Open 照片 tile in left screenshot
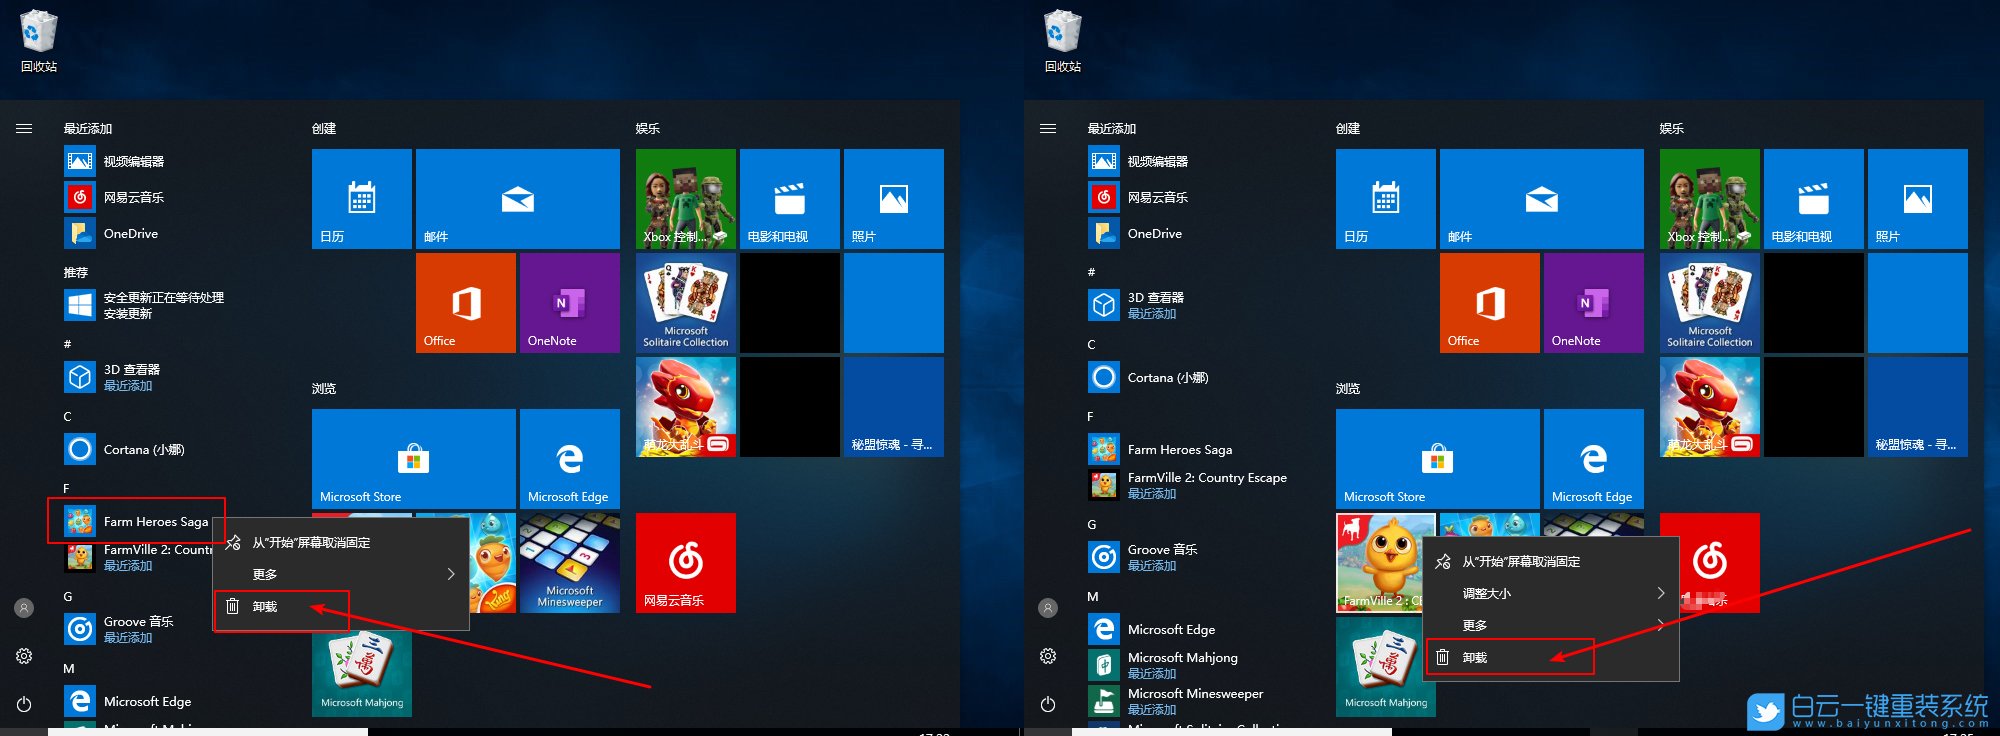Screen dimensions: 2000x736 (x=894, y=199)
